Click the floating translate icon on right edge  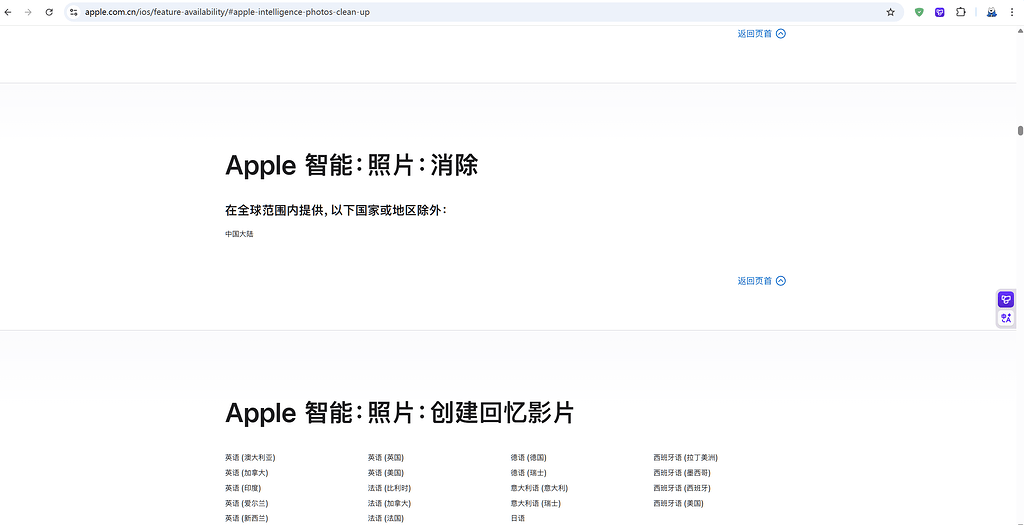coord(1006,318)
